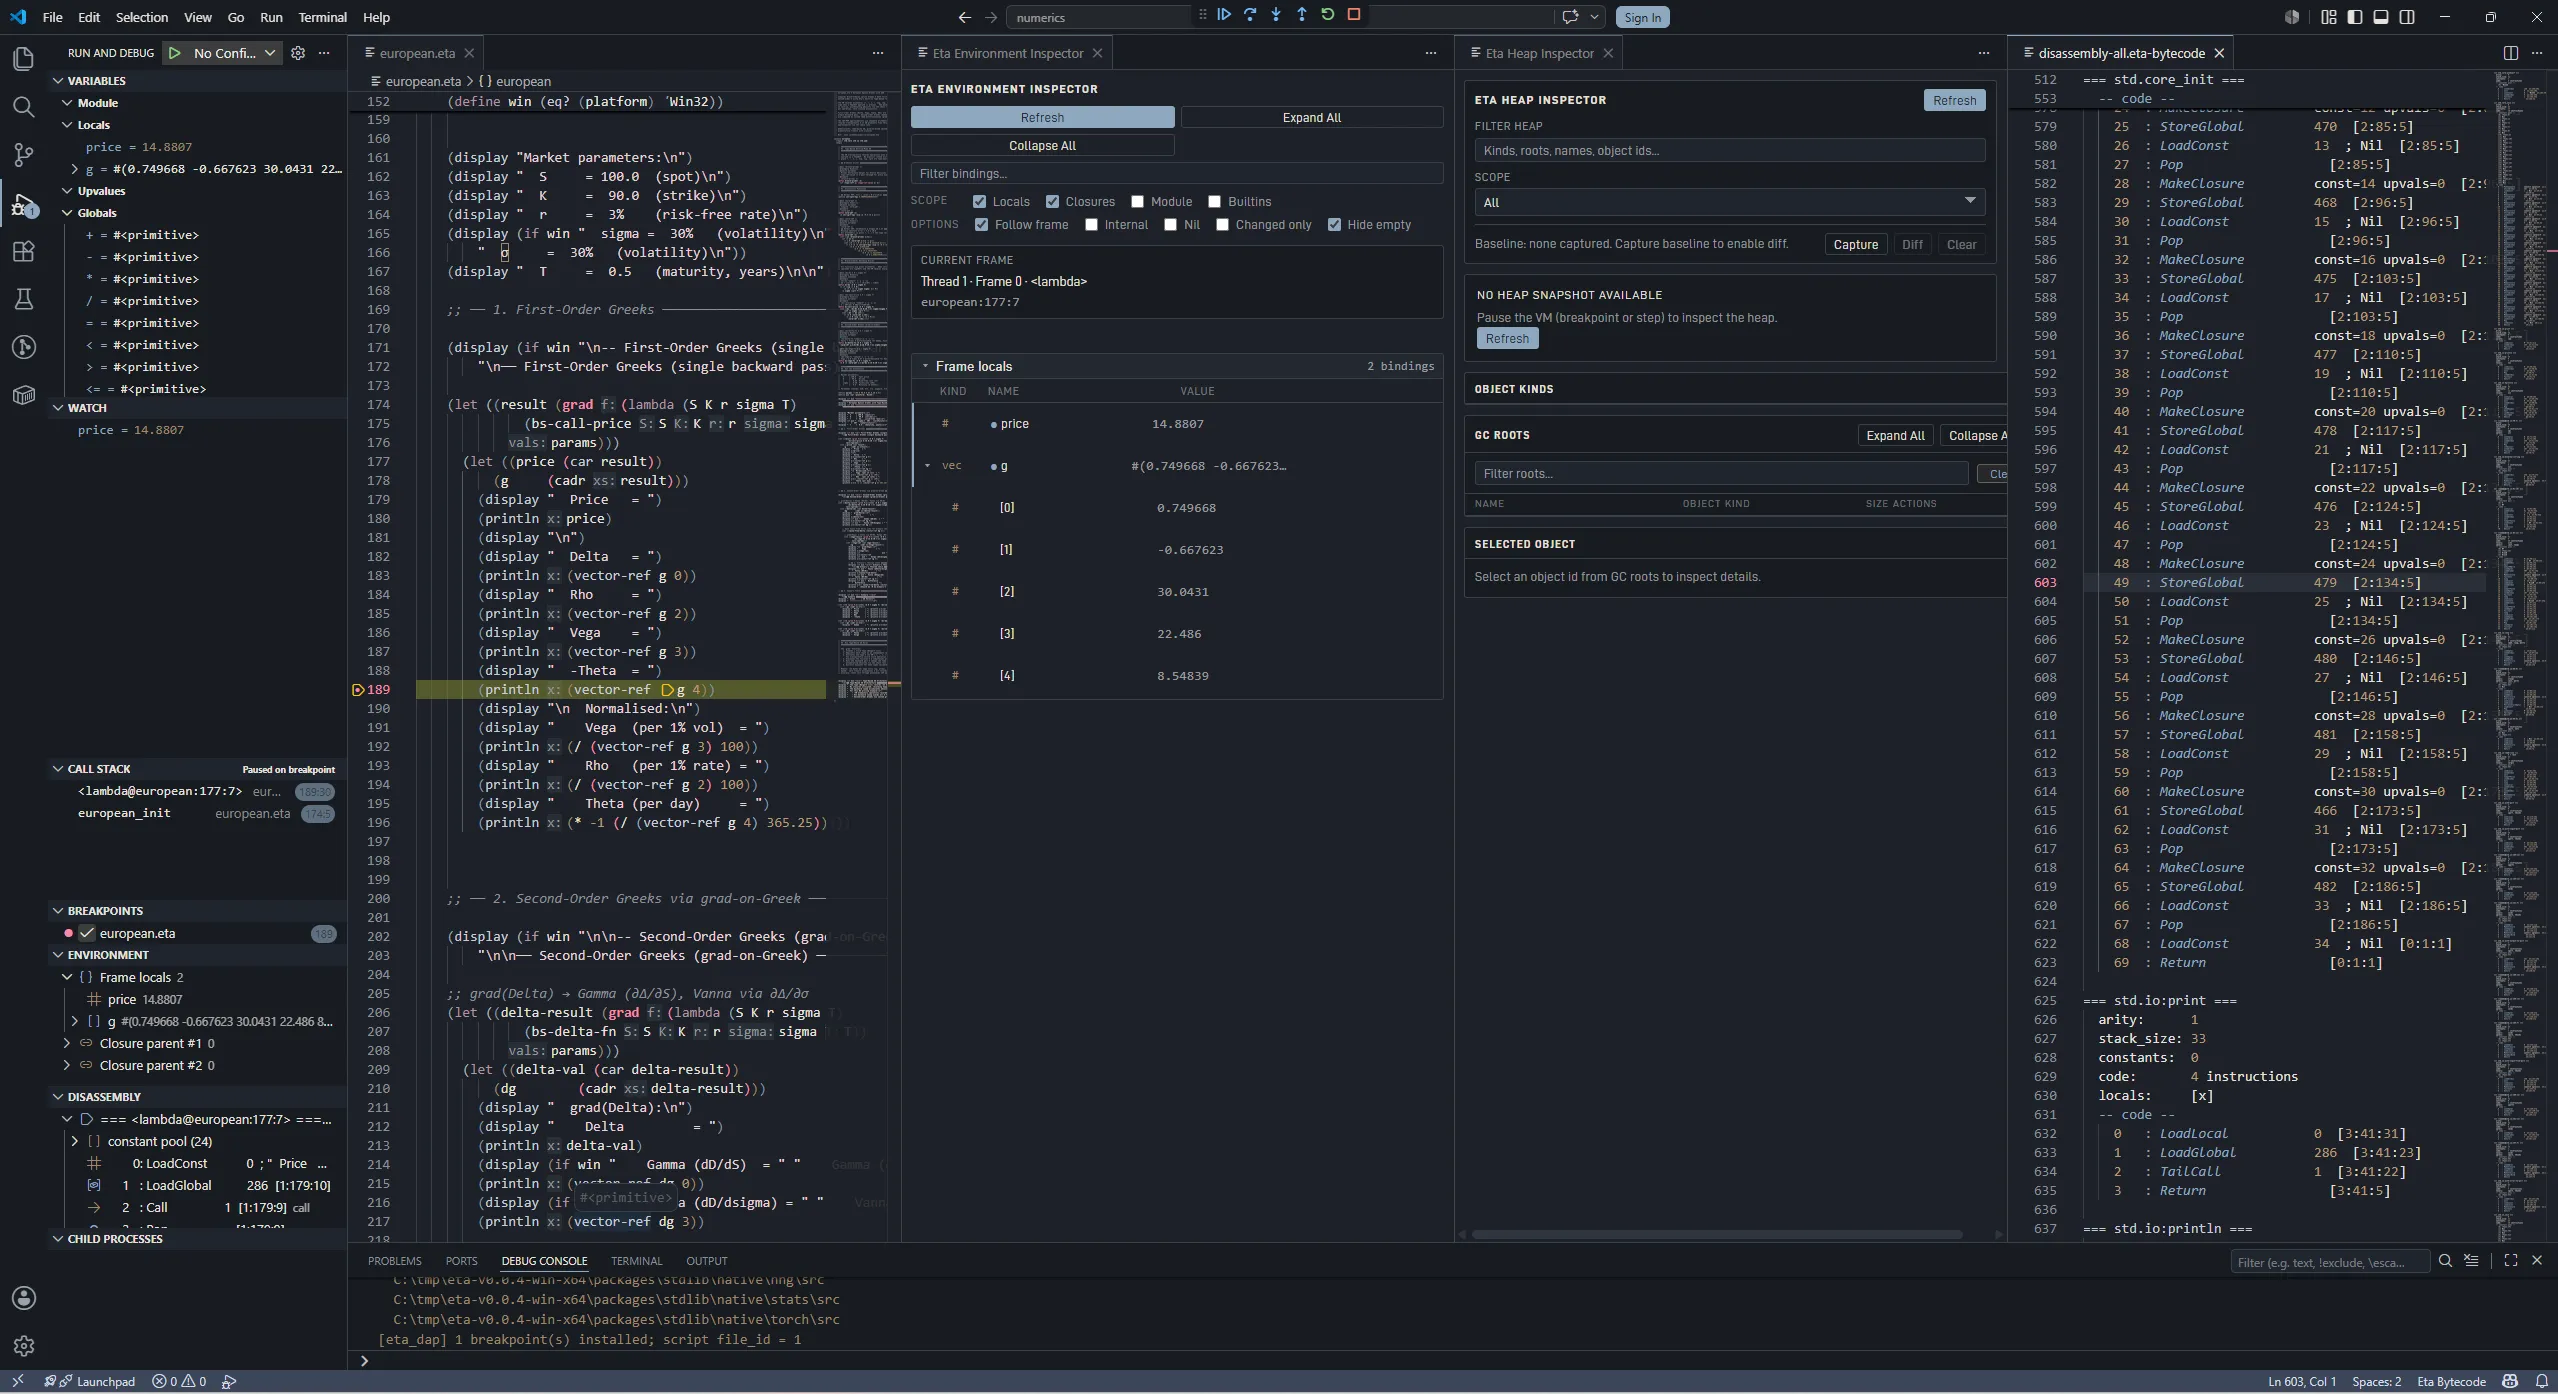
Task: Enable the Builtins scope checkbox
Action: pyautogui.click(x=1214, y=201)
